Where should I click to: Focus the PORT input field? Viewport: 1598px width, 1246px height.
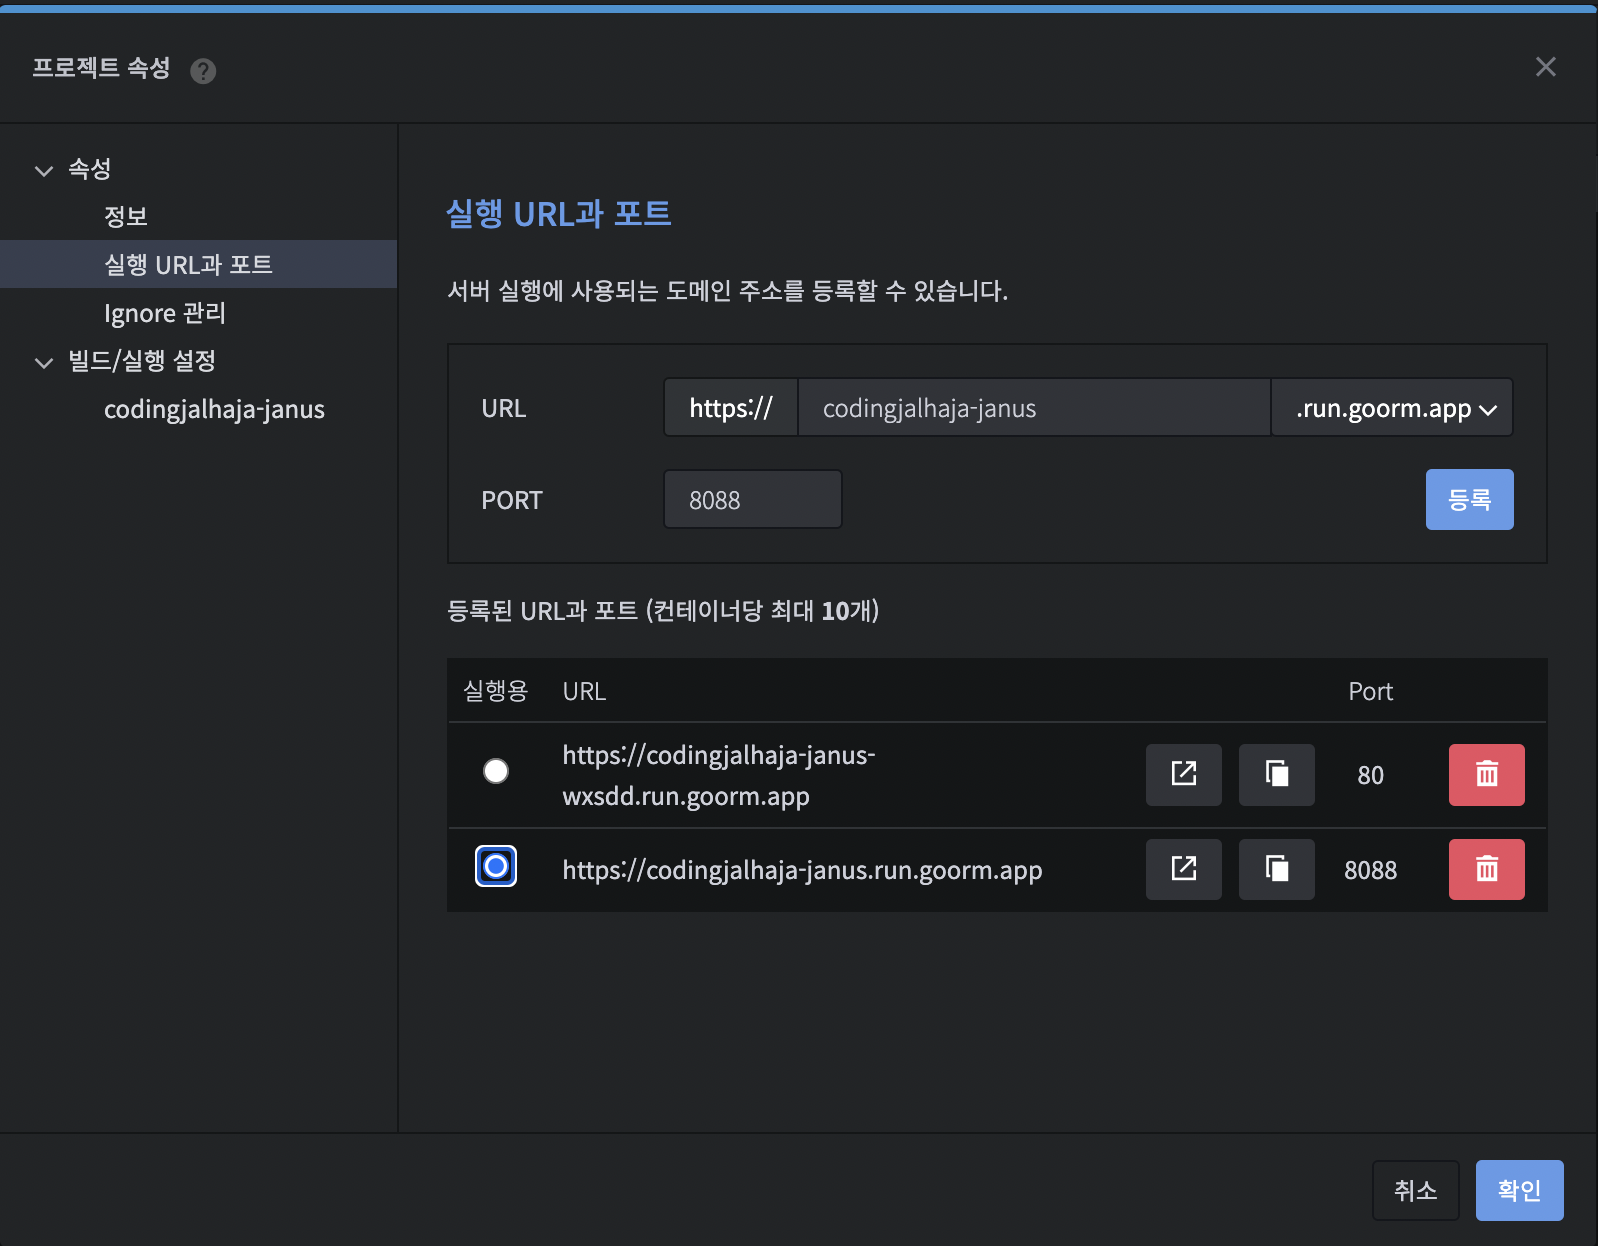753,500
